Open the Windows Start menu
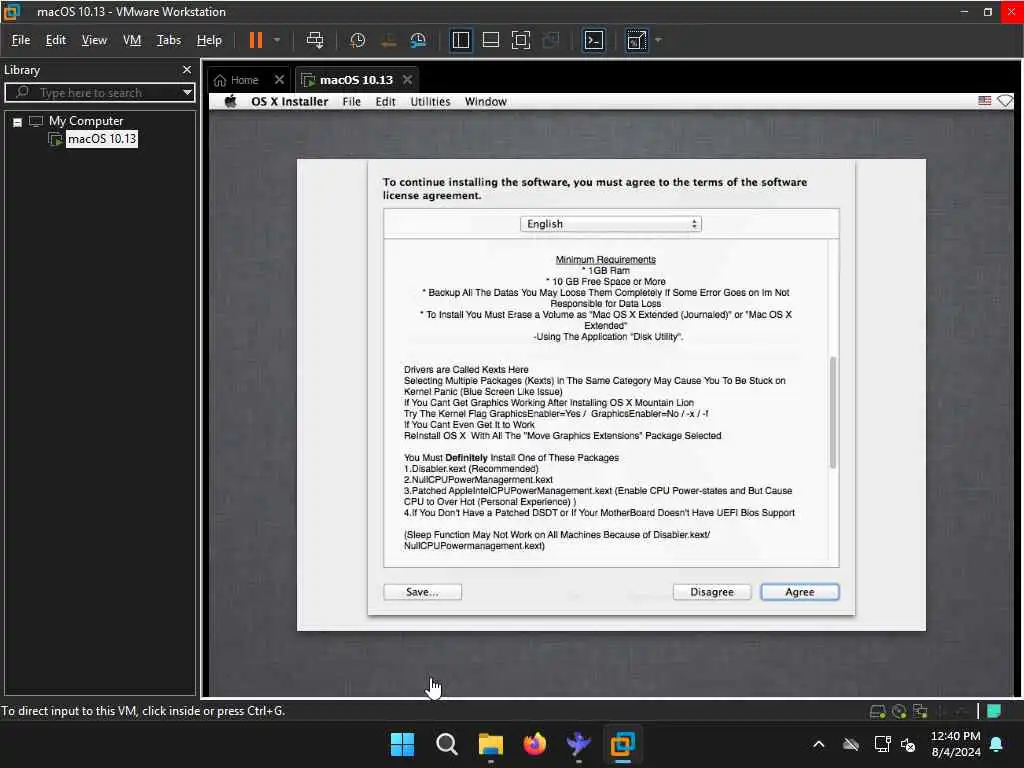The image size is (1024, 768). pos(402,744)
